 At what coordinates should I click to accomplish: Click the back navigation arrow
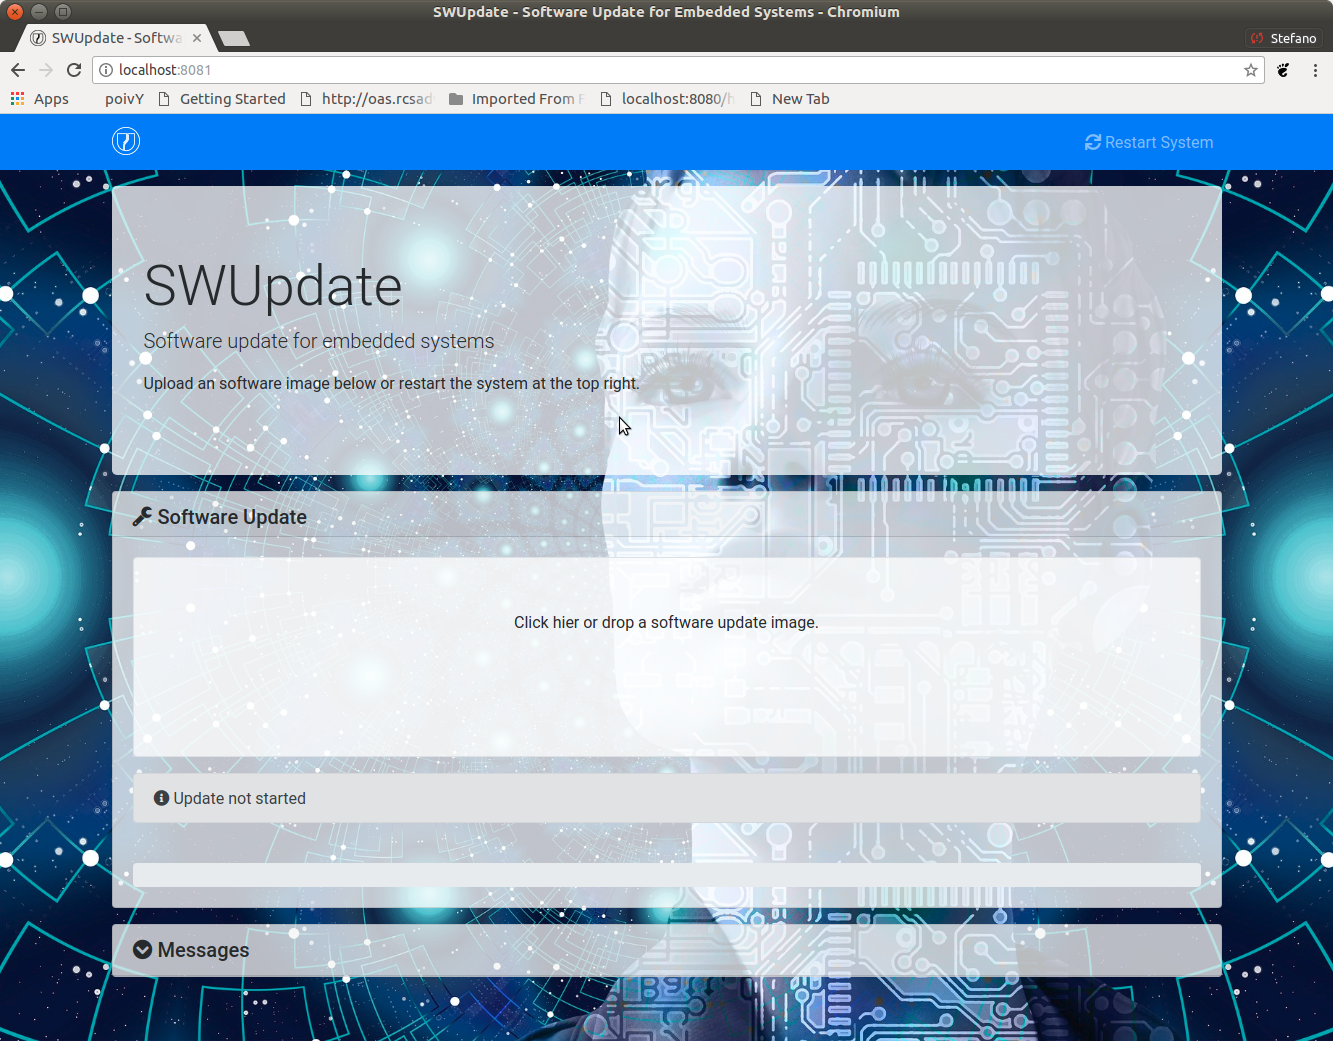[x=18, y=70]
